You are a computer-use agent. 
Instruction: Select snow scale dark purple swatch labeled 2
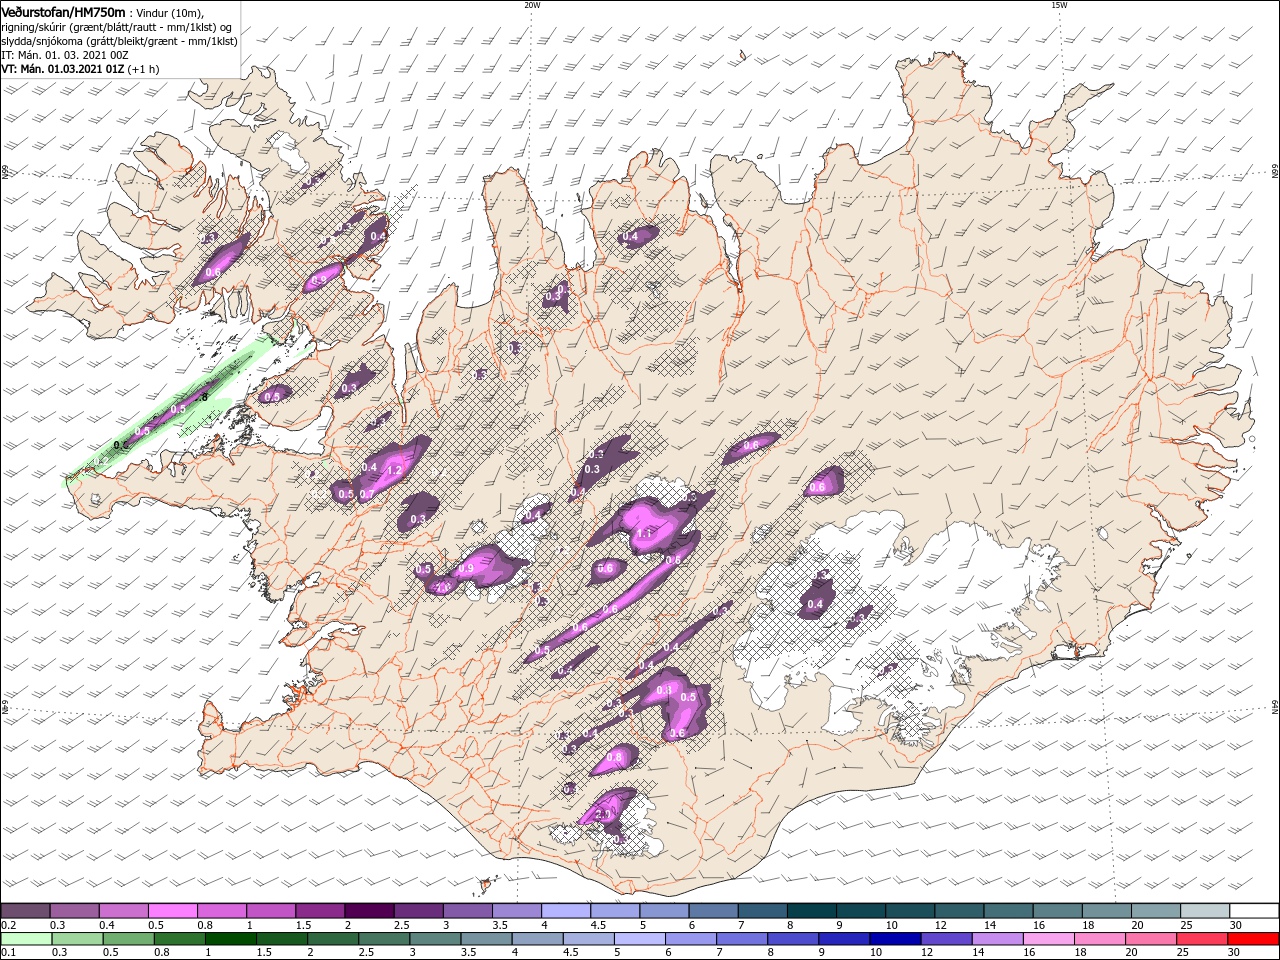click(x=369, y=911)
